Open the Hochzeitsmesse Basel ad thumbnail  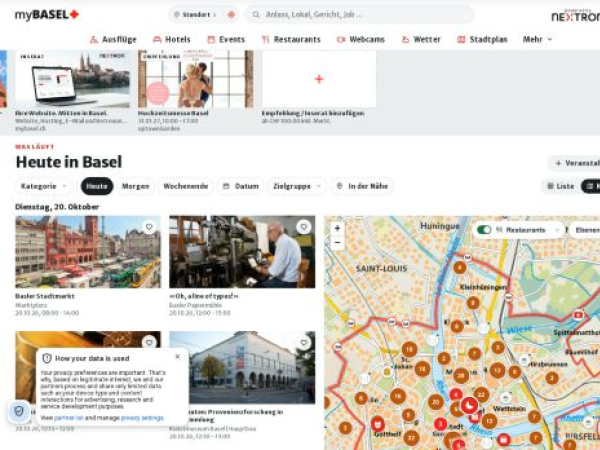196,79
